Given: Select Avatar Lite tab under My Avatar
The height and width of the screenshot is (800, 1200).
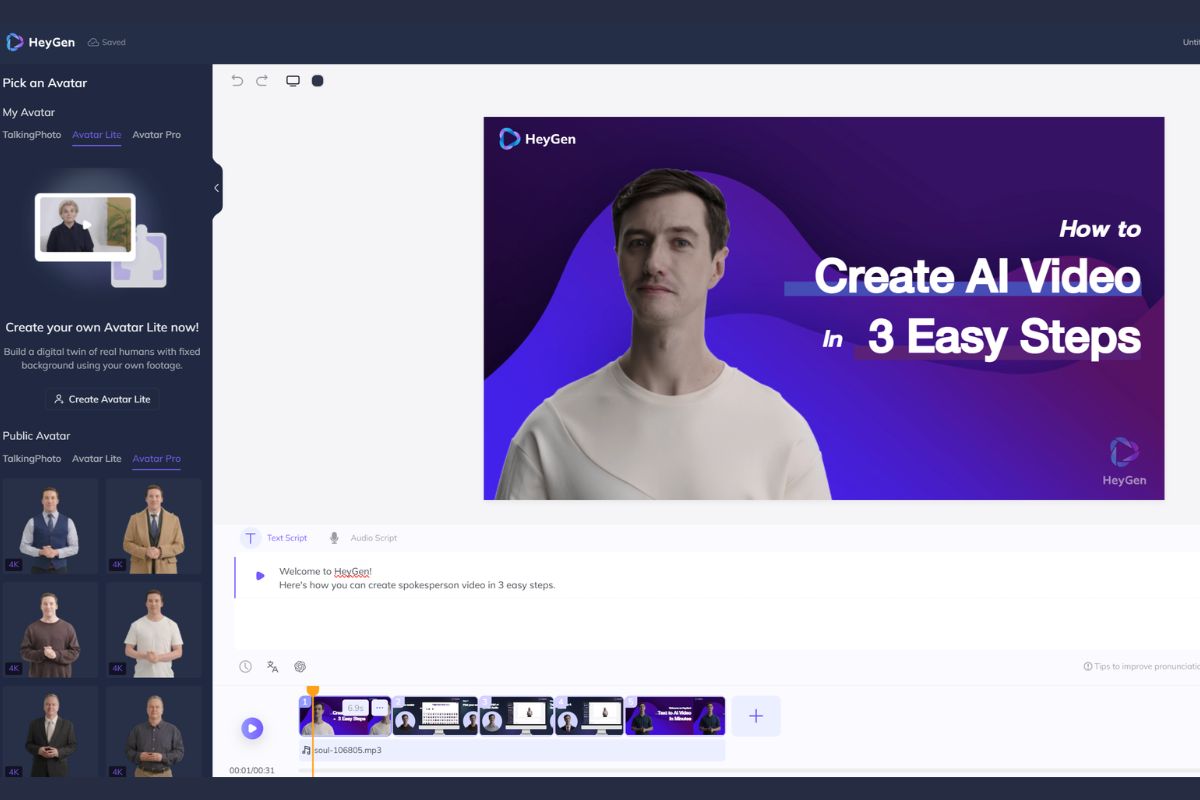Looking at the screenshot, I should tap(97, 135).
